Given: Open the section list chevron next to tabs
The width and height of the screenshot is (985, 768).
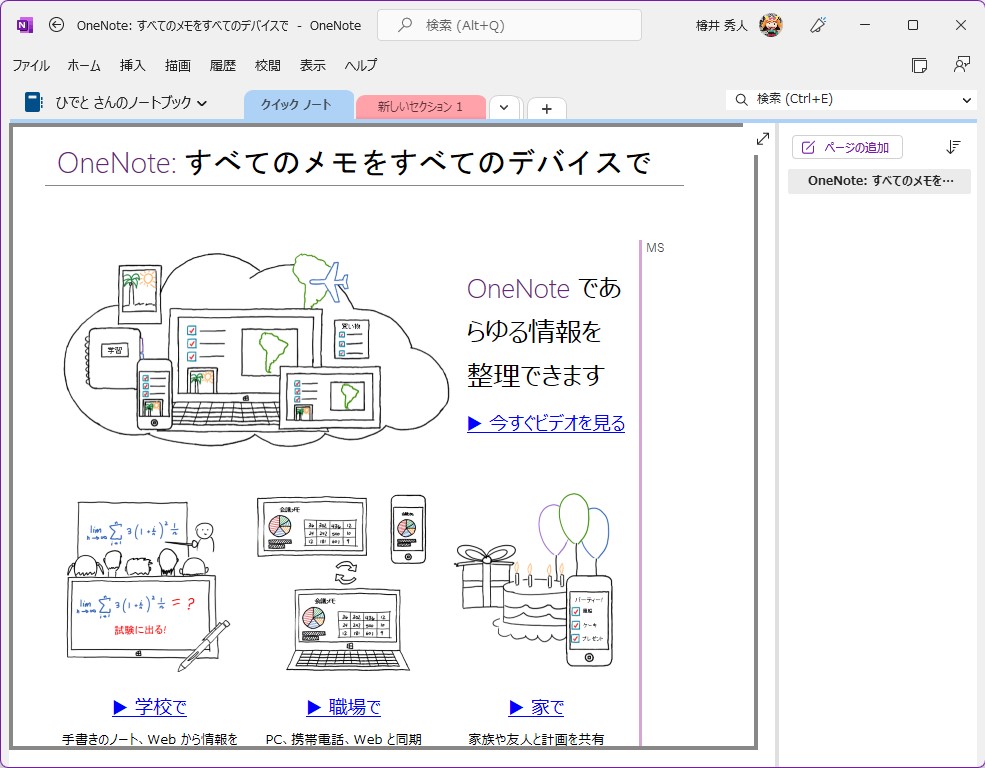Looking at the screenshot, I should point(505,107).
